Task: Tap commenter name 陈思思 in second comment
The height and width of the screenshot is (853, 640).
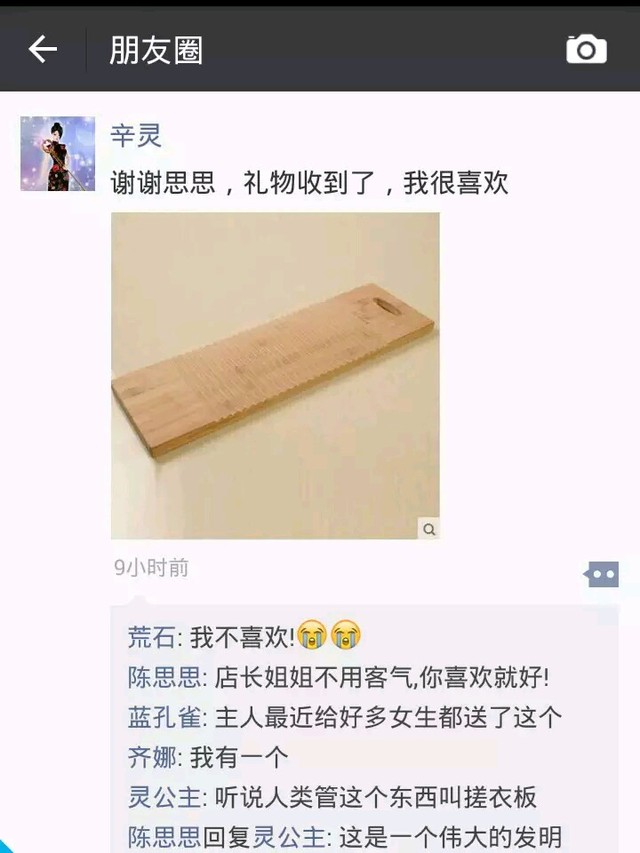Action: coord(165,677)
